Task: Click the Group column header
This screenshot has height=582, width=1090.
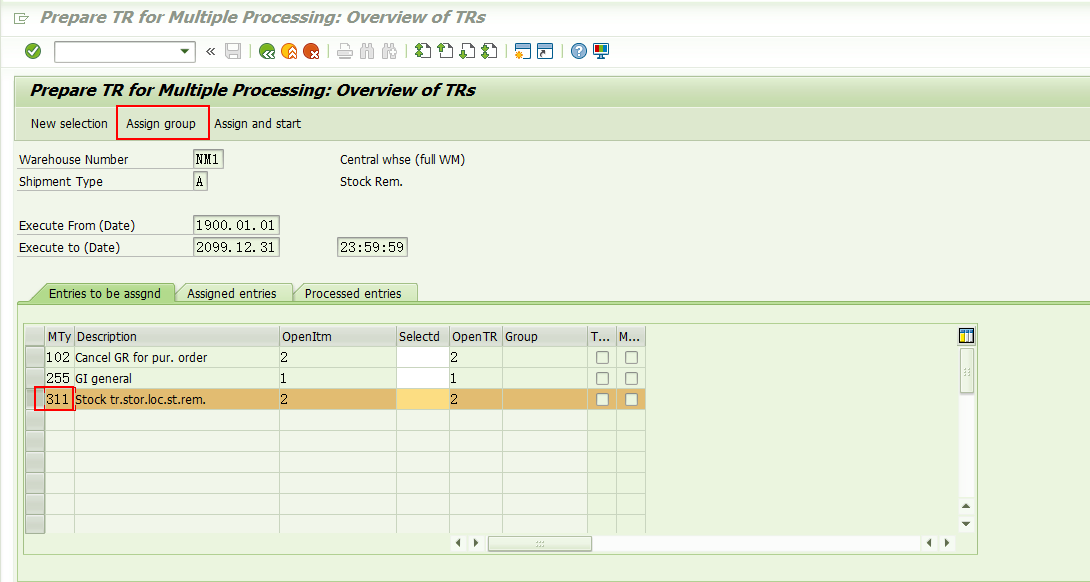Action: [545, 337]
